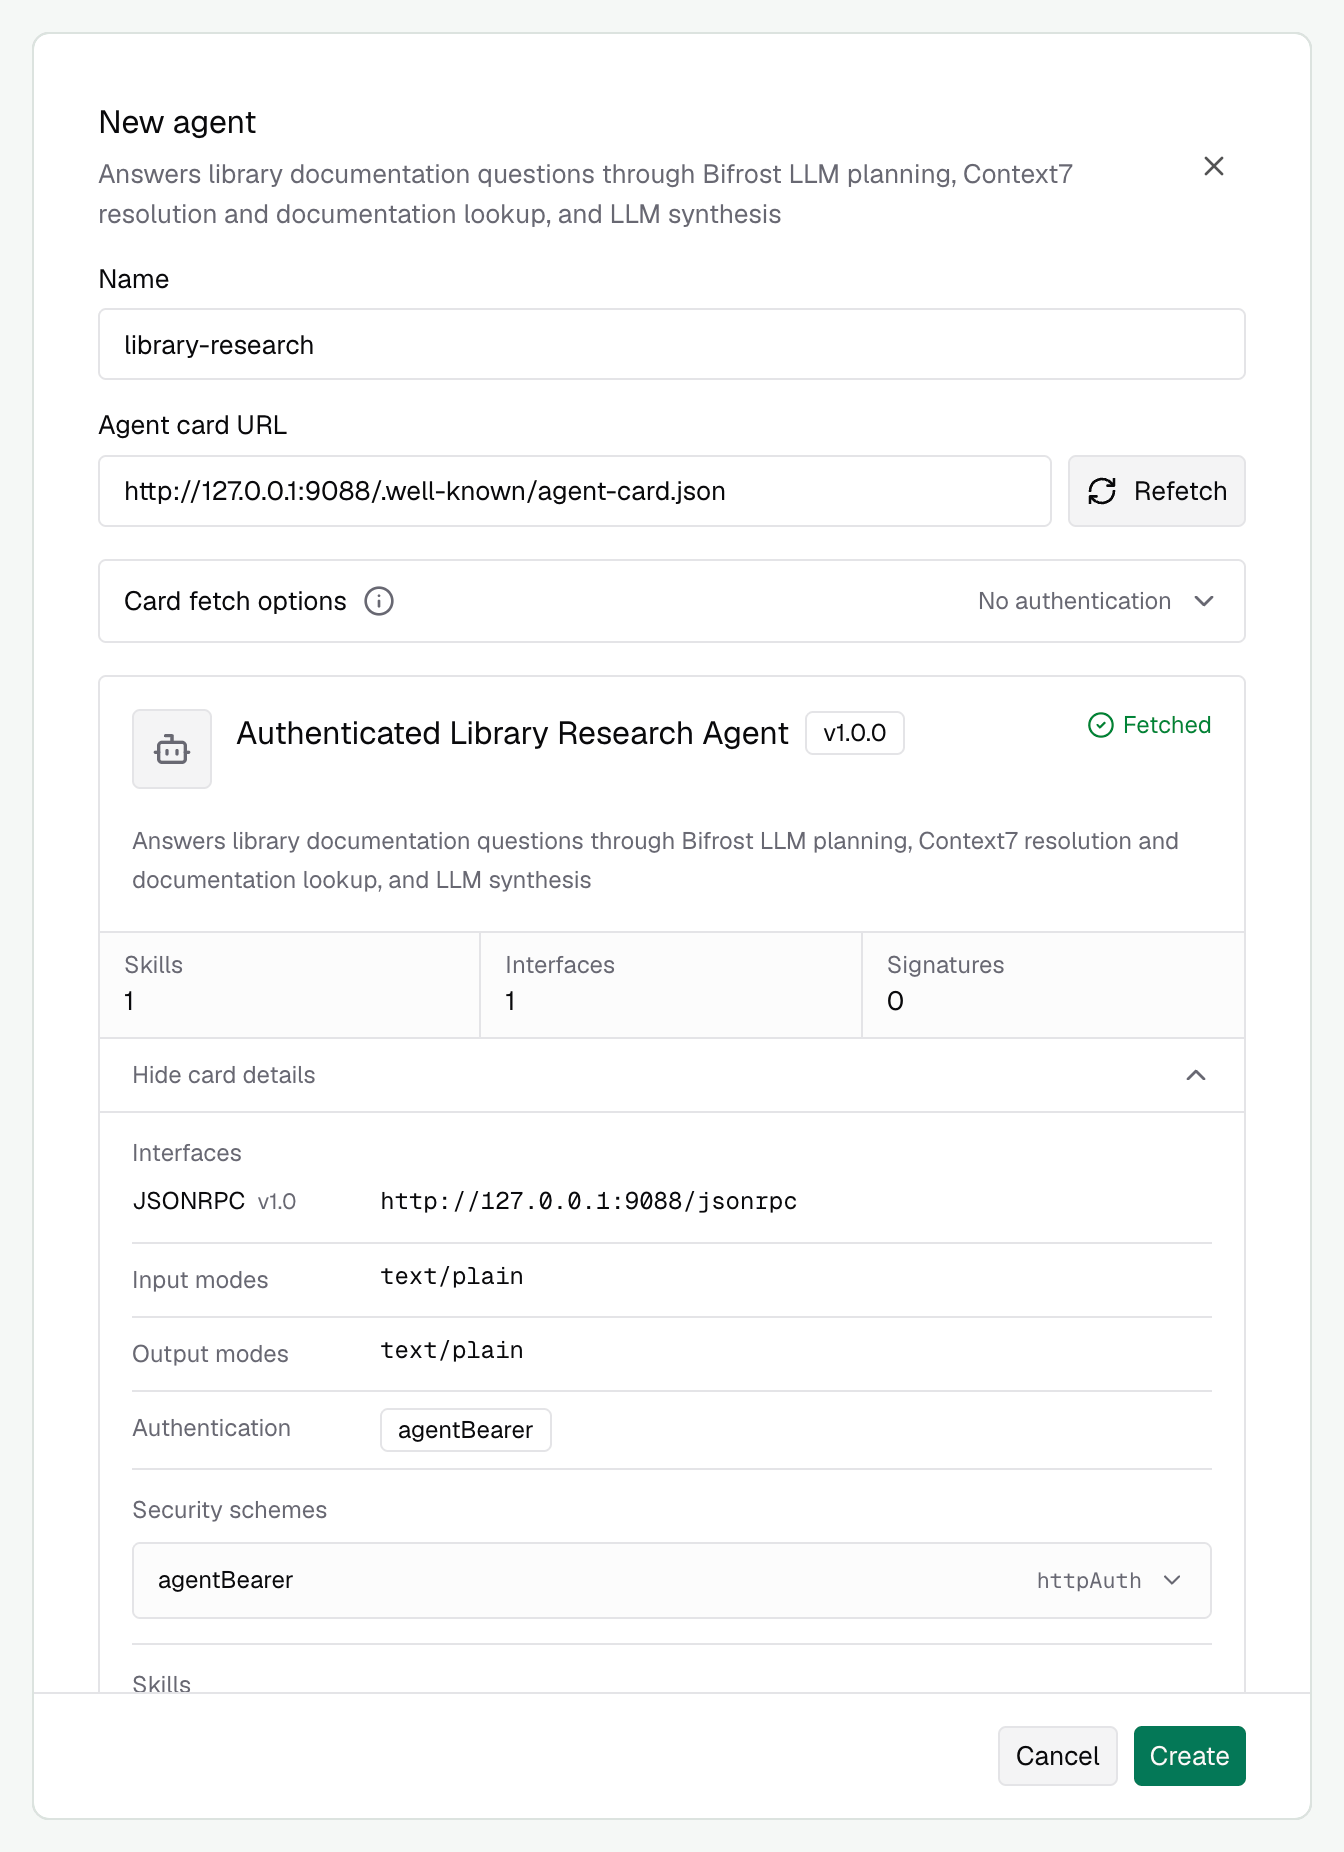Click the Skills count cell
The height and width of the screenshot is (1852, 1344).
(x=290, y=985)
